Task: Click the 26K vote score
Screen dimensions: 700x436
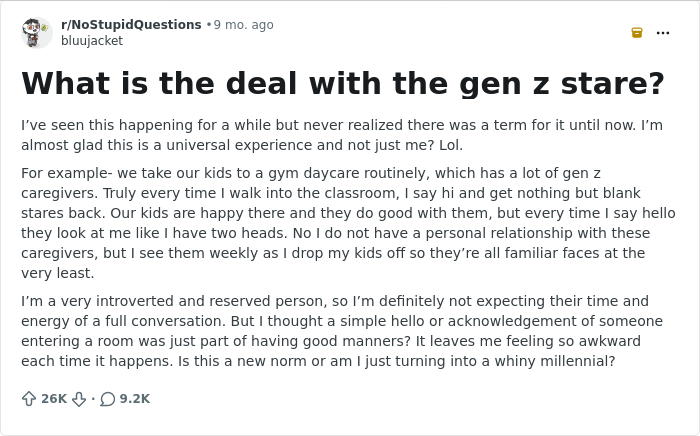Action: click(x=54, y=398)
